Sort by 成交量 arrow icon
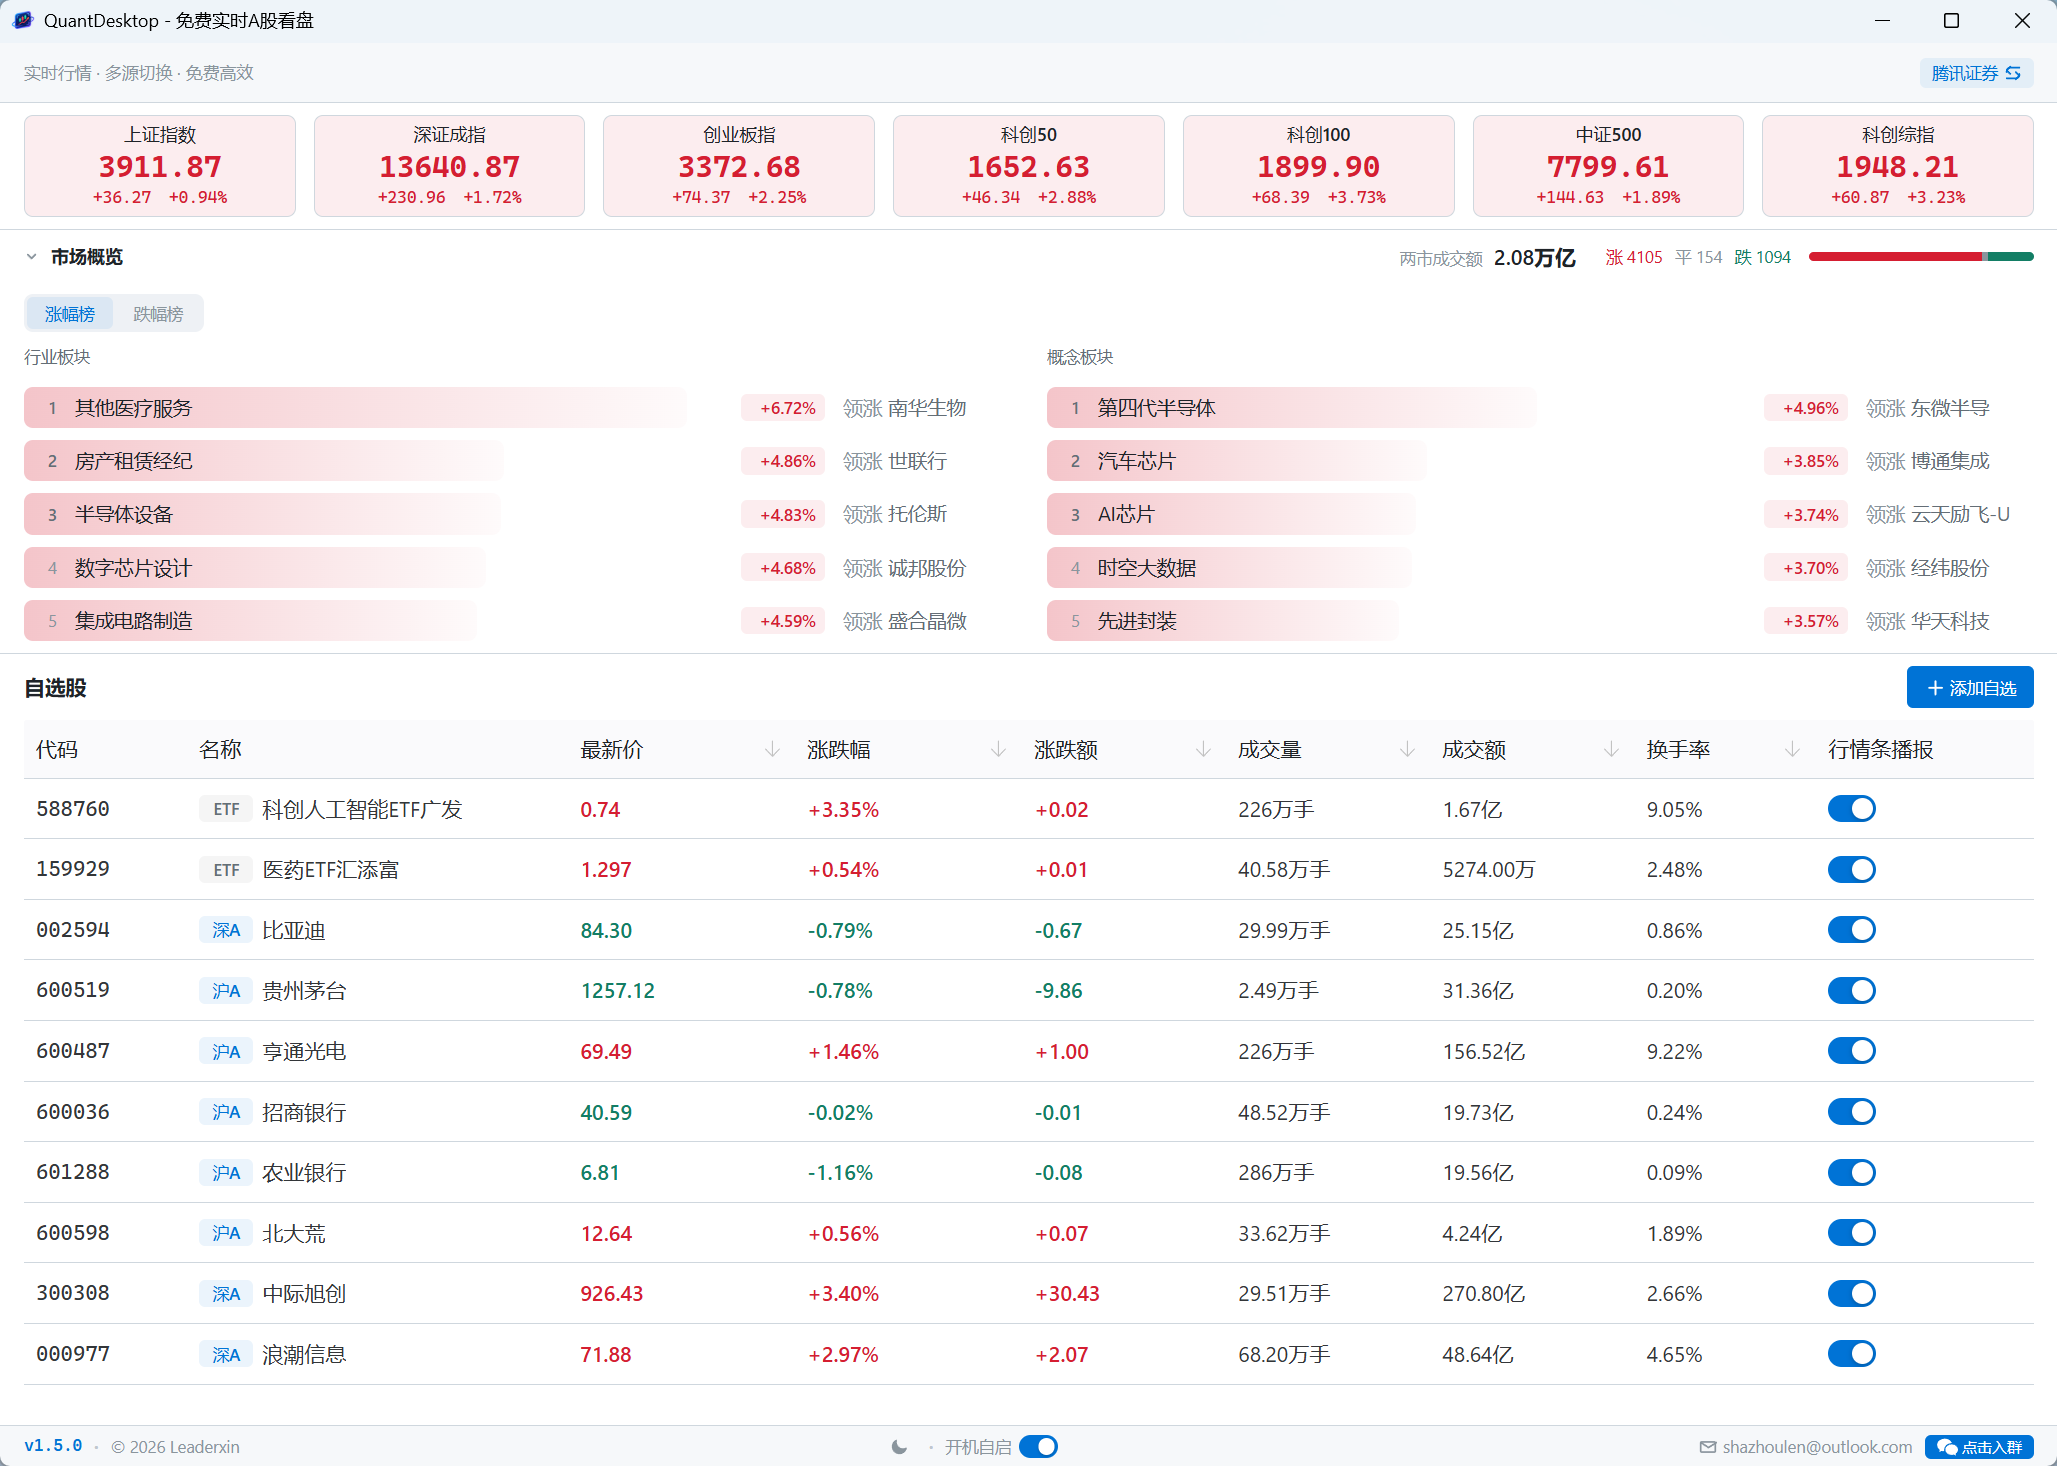This screenshot has height=1466, width=2057. [1407, 749]
